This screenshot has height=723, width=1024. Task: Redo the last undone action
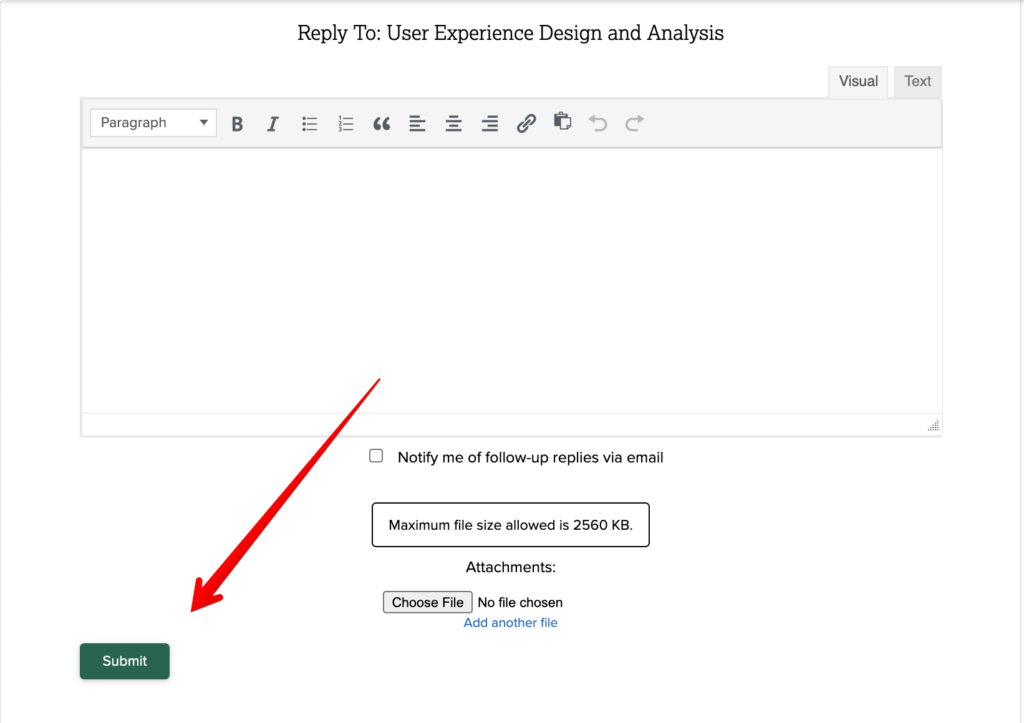[633, 122]
